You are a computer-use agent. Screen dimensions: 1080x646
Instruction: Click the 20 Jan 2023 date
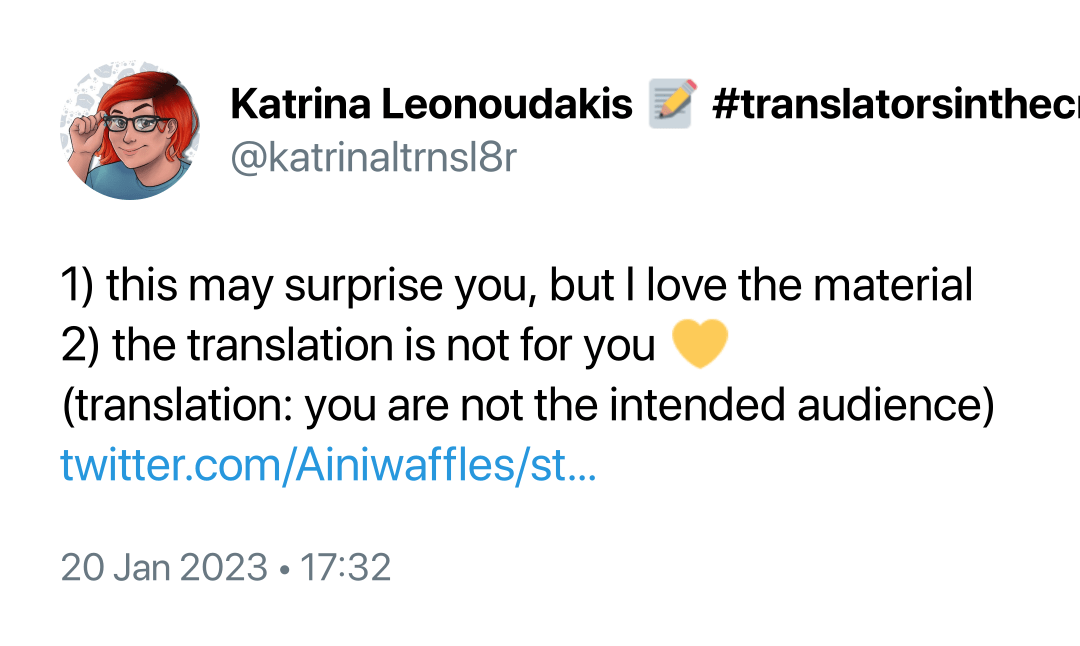click(164, 567)
